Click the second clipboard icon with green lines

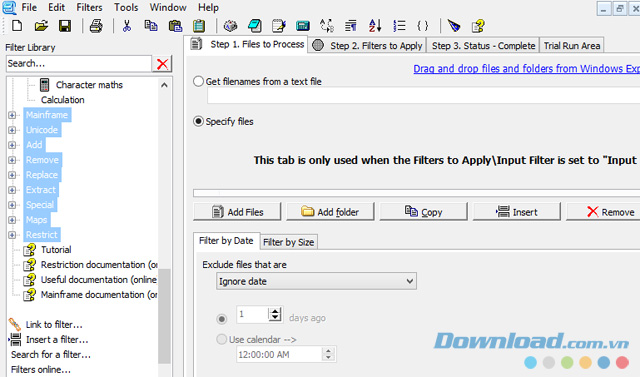tap(199, 26)
